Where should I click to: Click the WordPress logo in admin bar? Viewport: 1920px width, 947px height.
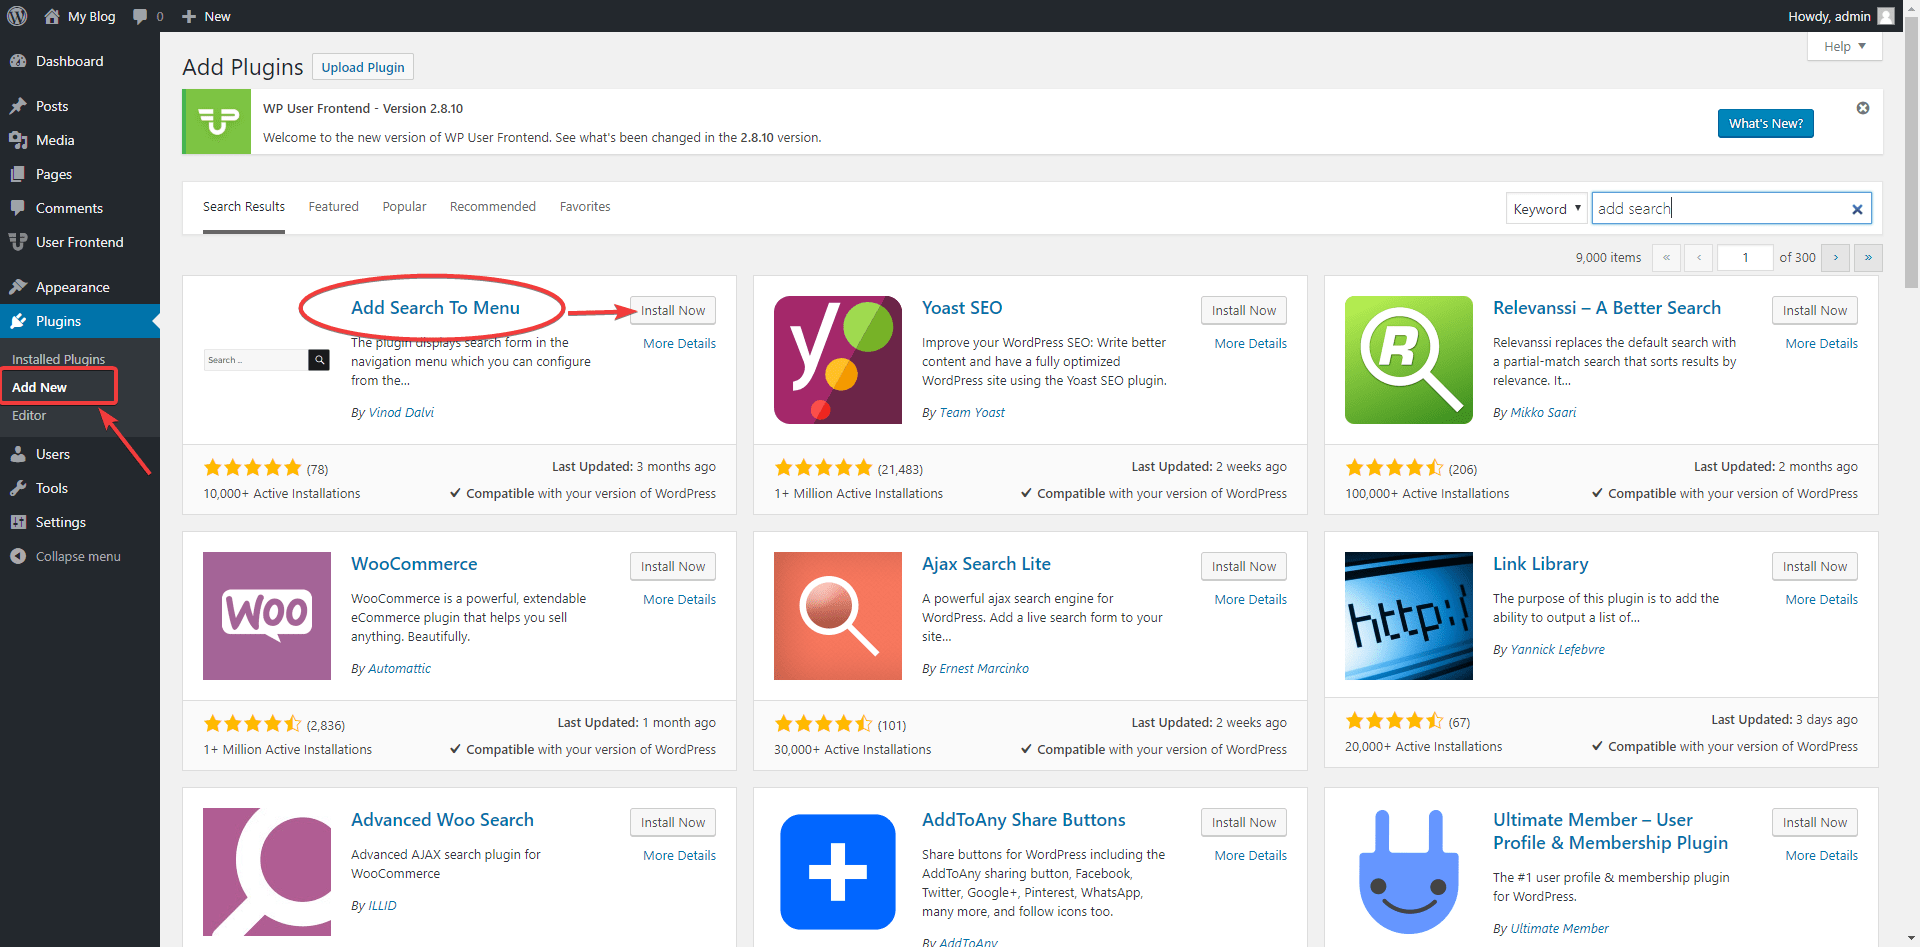tap(17, 16)
